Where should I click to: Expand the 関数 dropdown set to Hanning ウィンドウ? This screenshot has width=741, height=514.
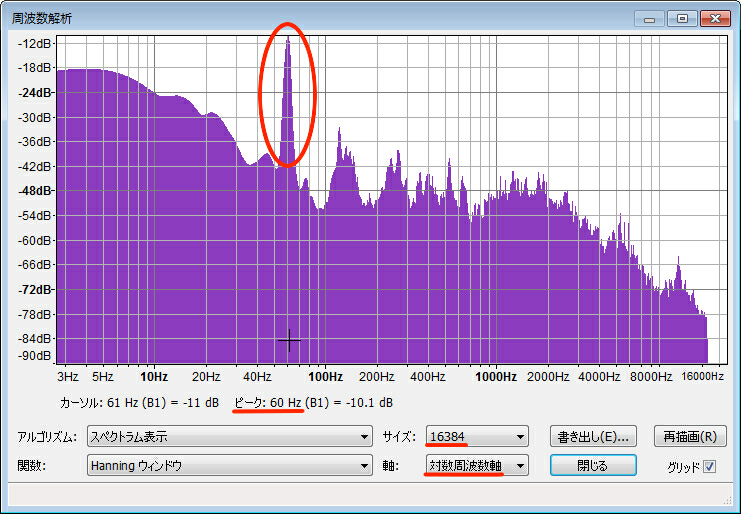coord(229,465)
